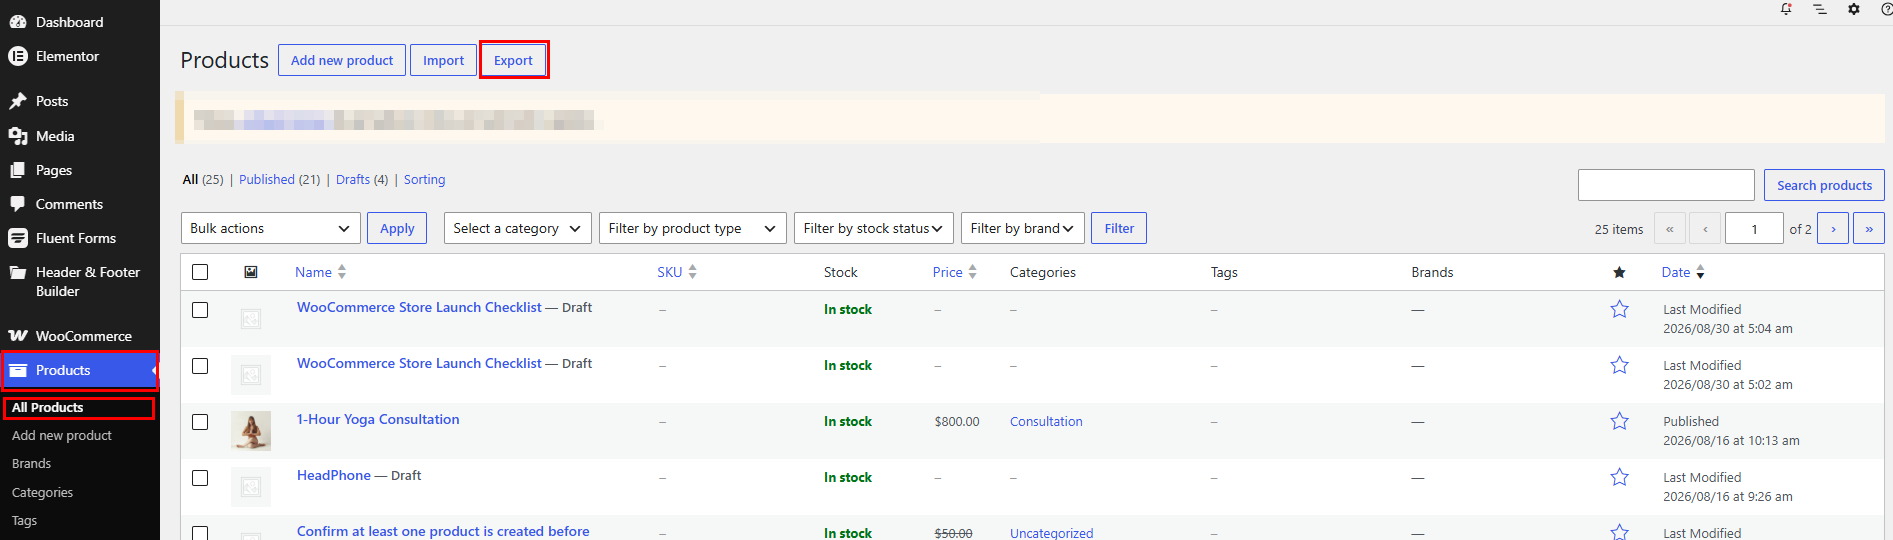This screenshot has width=1893, height=540.
Task: Click the Media library icon
Action: (18, 136)
